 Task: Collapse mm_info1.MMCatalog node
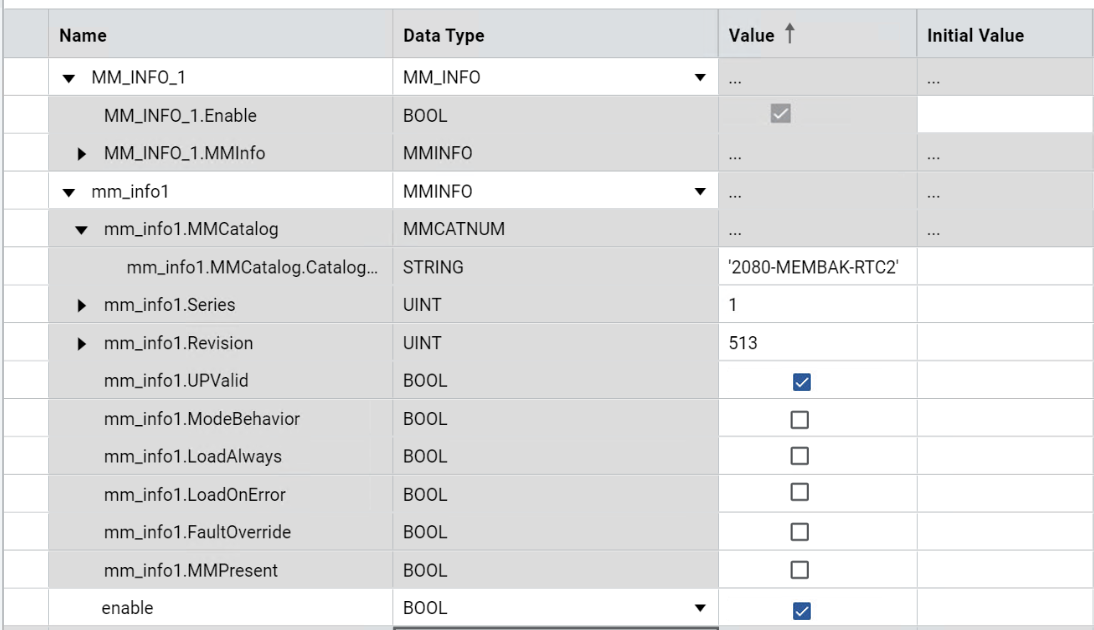(x=83, y=230)
